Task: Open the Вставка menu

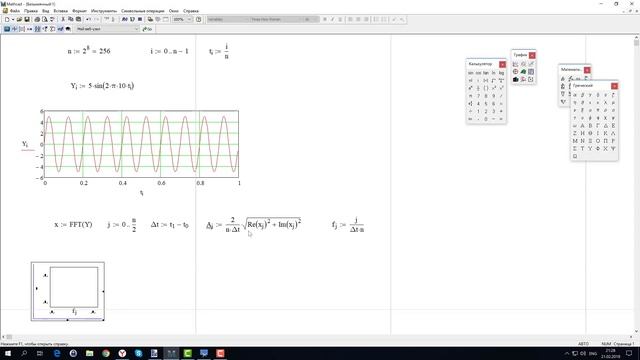Action: pos(60,11)
